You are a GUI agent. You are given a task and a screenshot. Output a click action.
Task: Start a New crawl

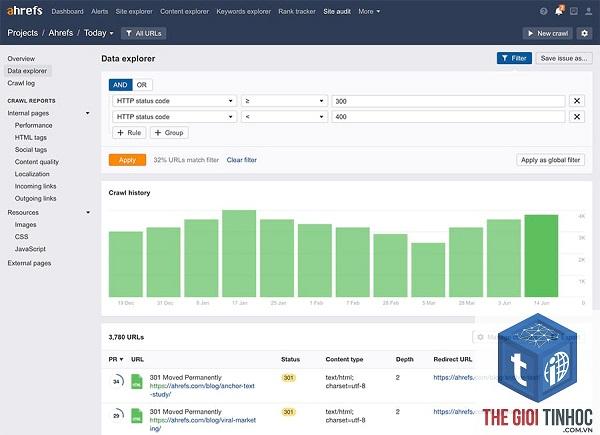tap(548, 33)
